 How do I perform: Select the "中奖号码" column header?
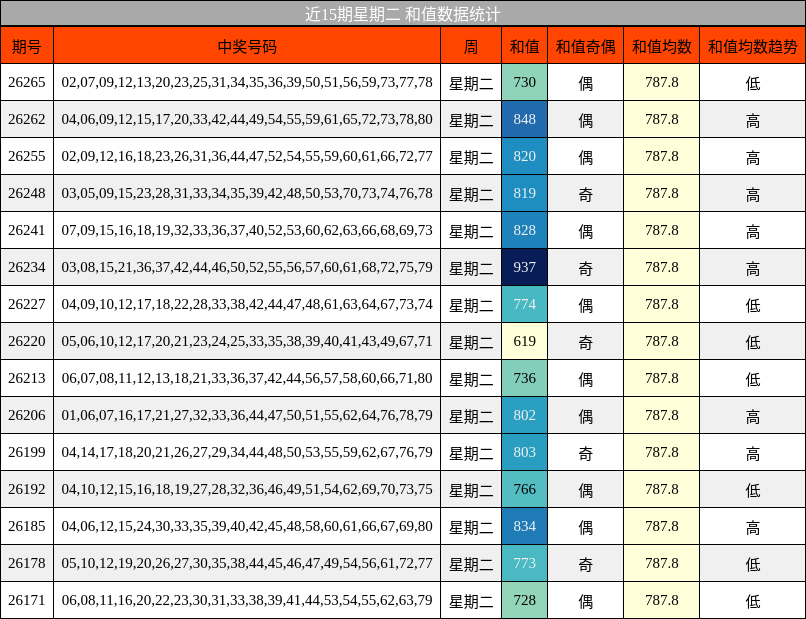(247, 46)
